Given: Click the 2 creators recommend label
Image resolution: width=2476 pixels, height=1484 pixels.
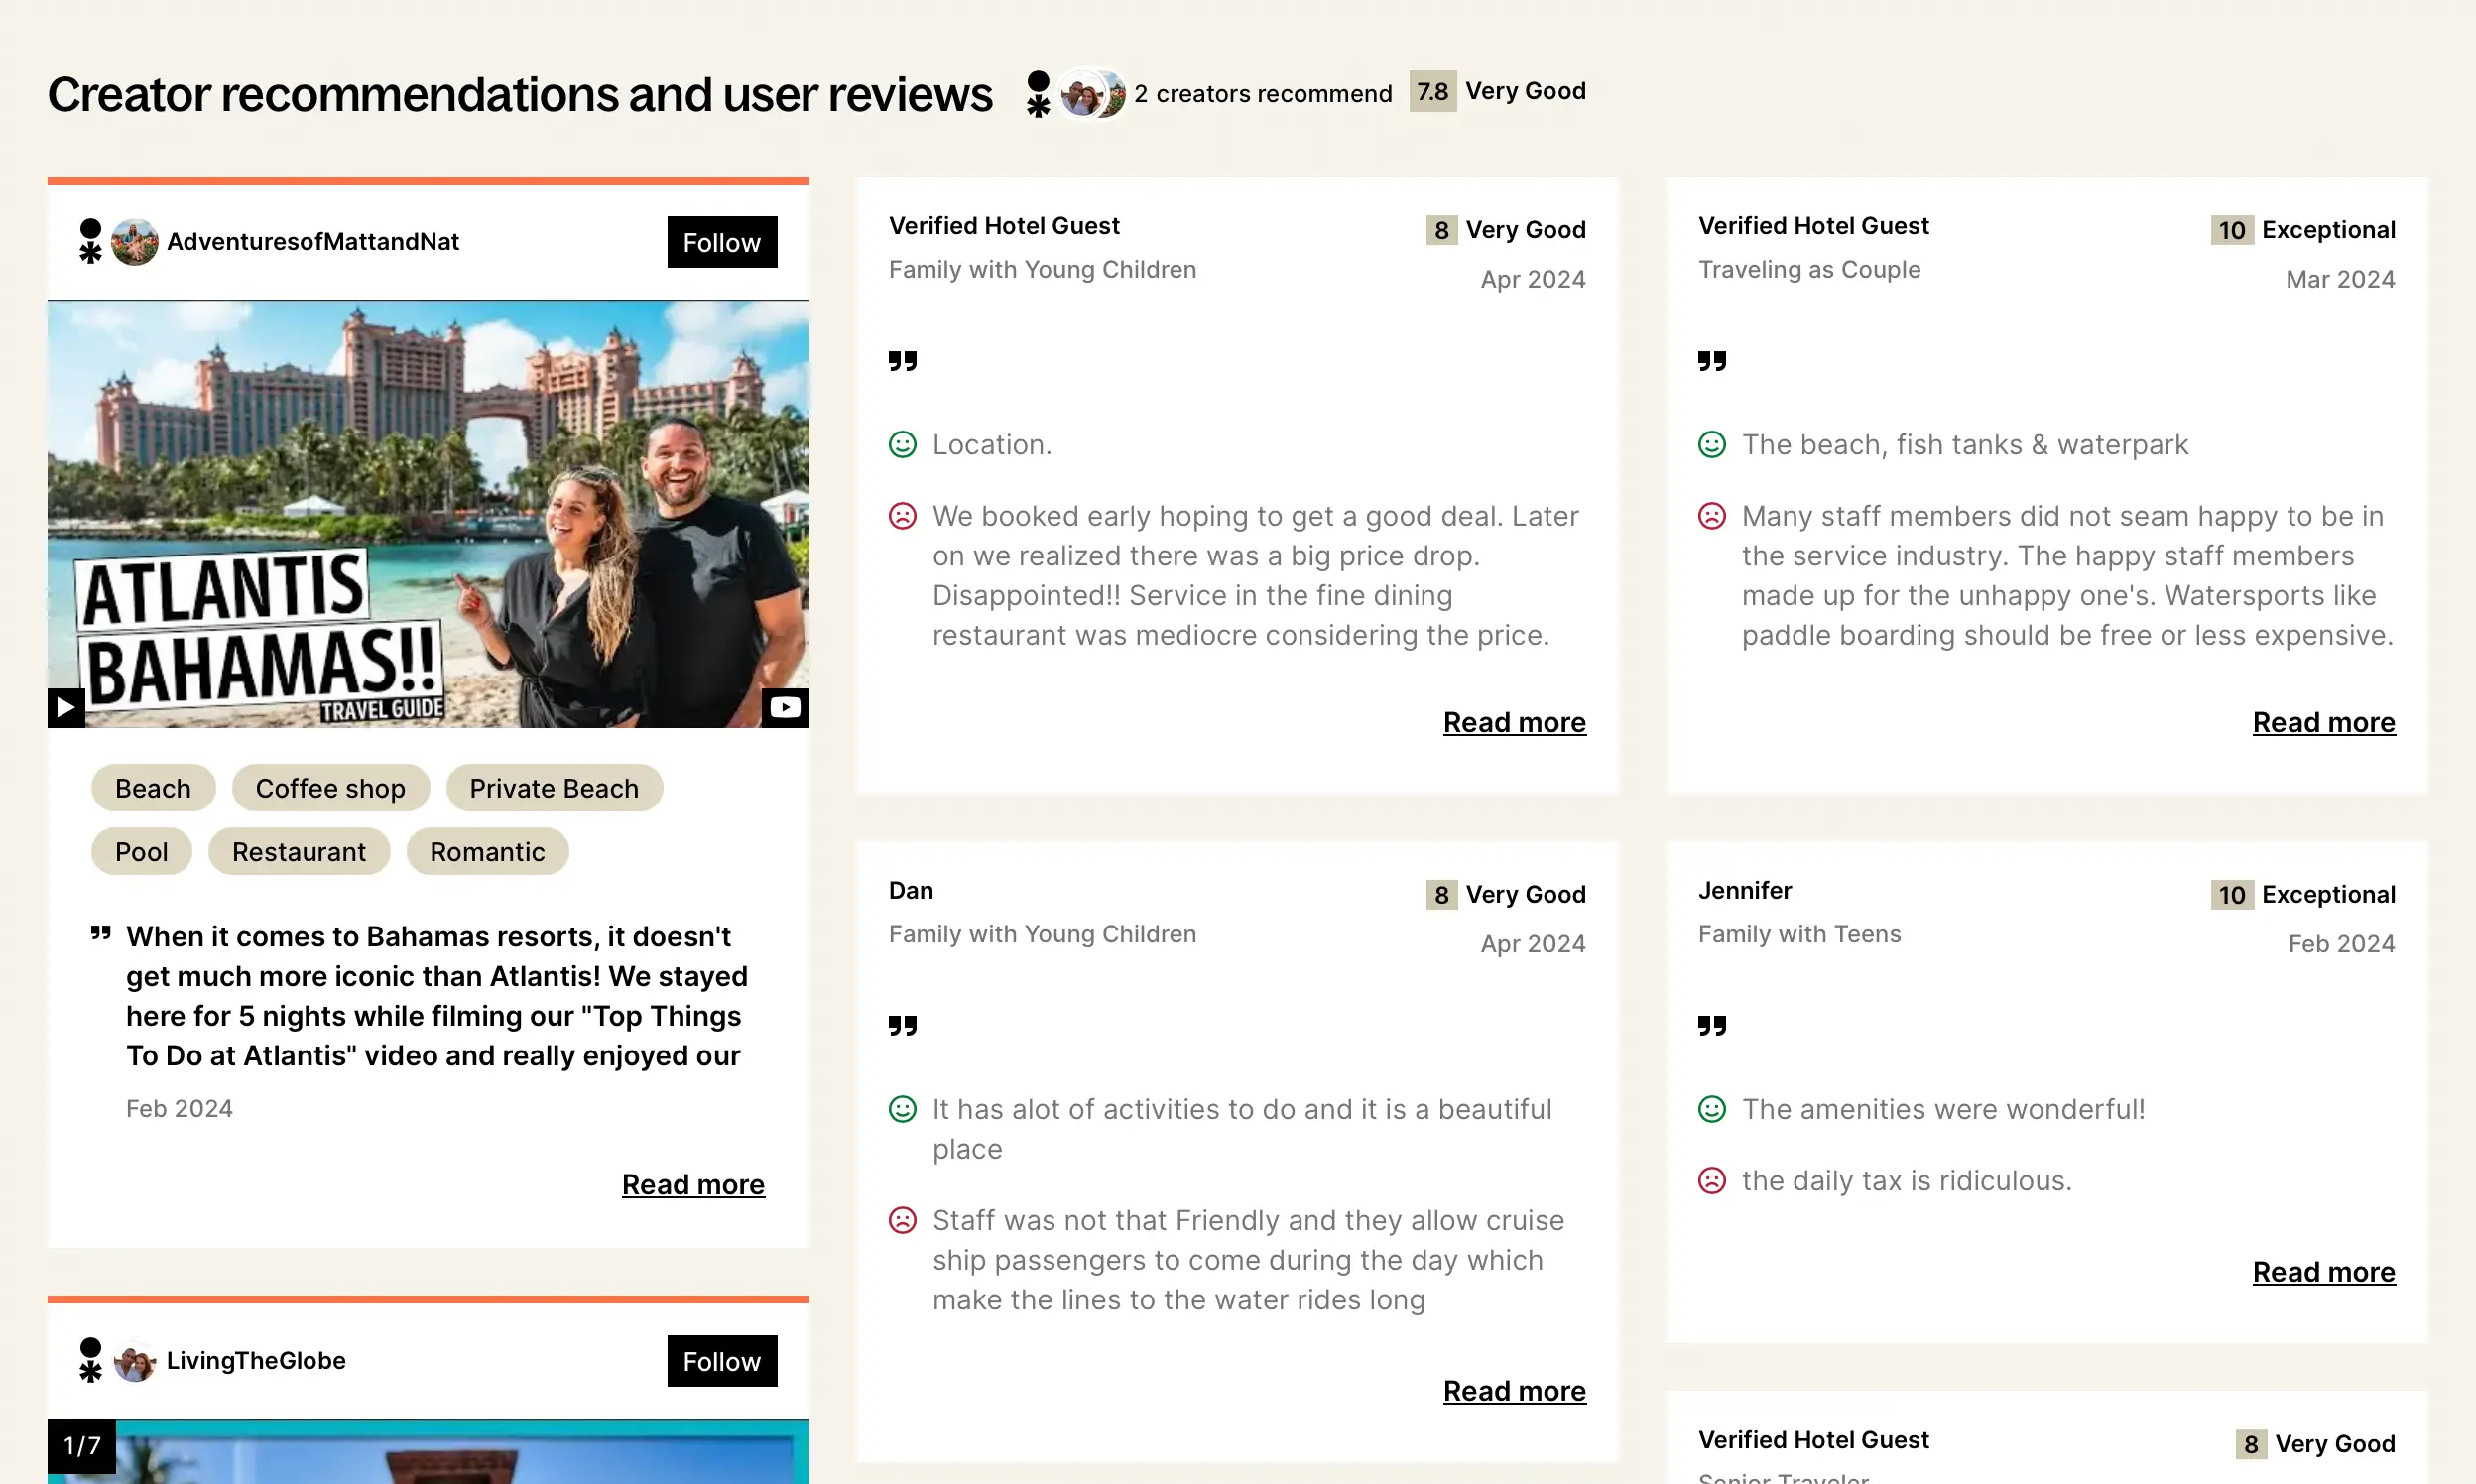Looking at the screenshot, I should point(1263,94).
